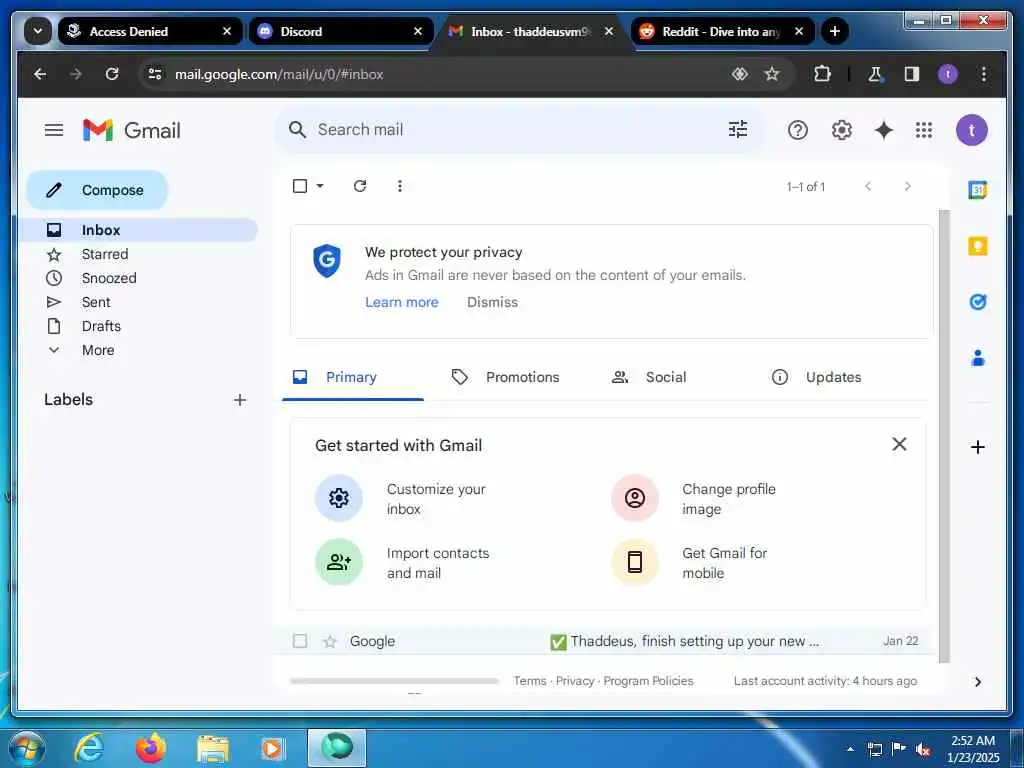This screenshot has height=768, width=1024.
Task: Open Google Tasks side panel icon
Action: coord(977,302)
